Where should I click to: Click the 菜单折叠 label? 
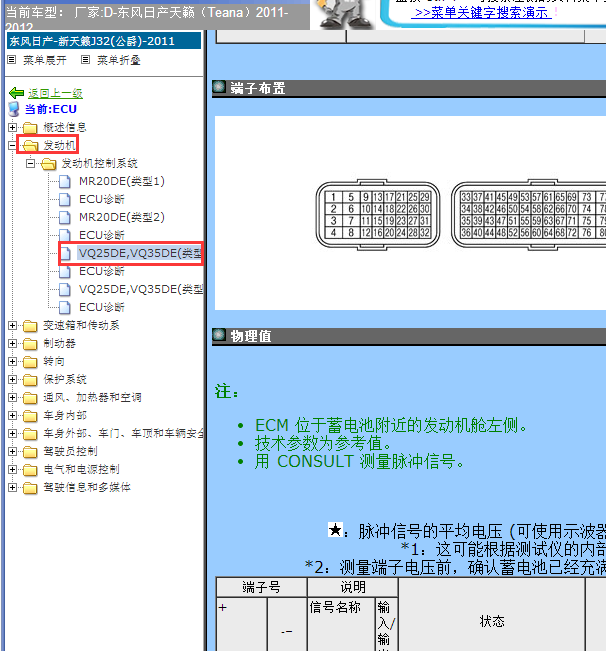click(119, 60)
